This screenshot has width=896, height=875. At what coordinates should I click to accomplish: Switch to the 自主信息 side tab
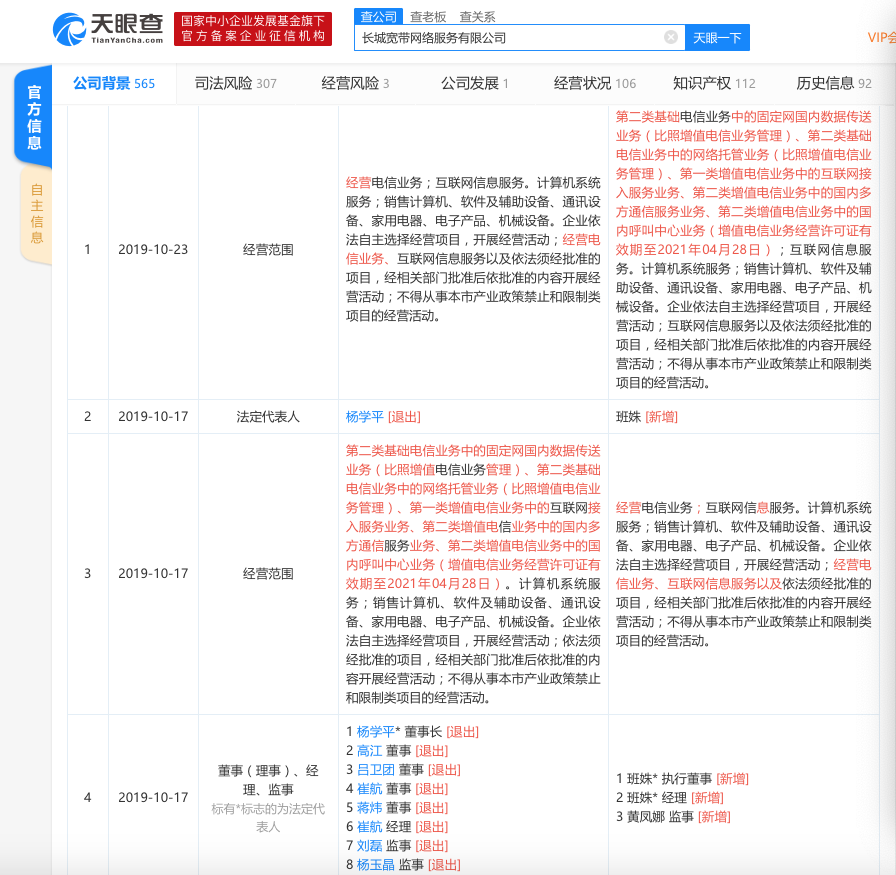(36, 213)
